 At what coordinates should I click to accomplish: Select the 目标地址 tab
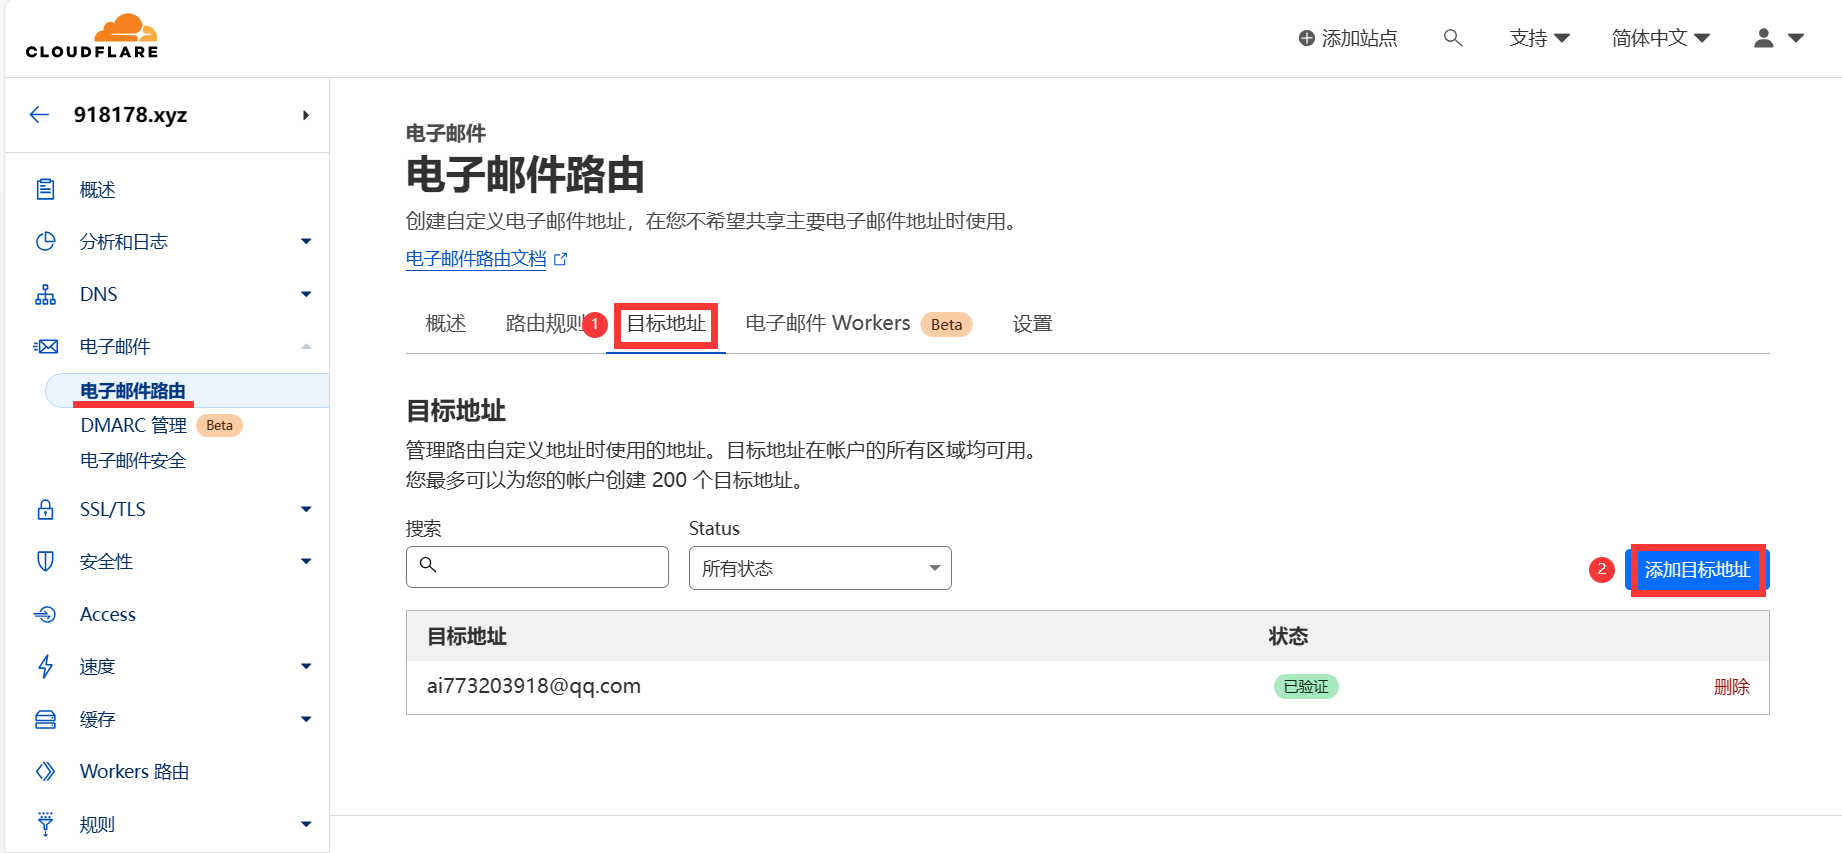[666, 323]
